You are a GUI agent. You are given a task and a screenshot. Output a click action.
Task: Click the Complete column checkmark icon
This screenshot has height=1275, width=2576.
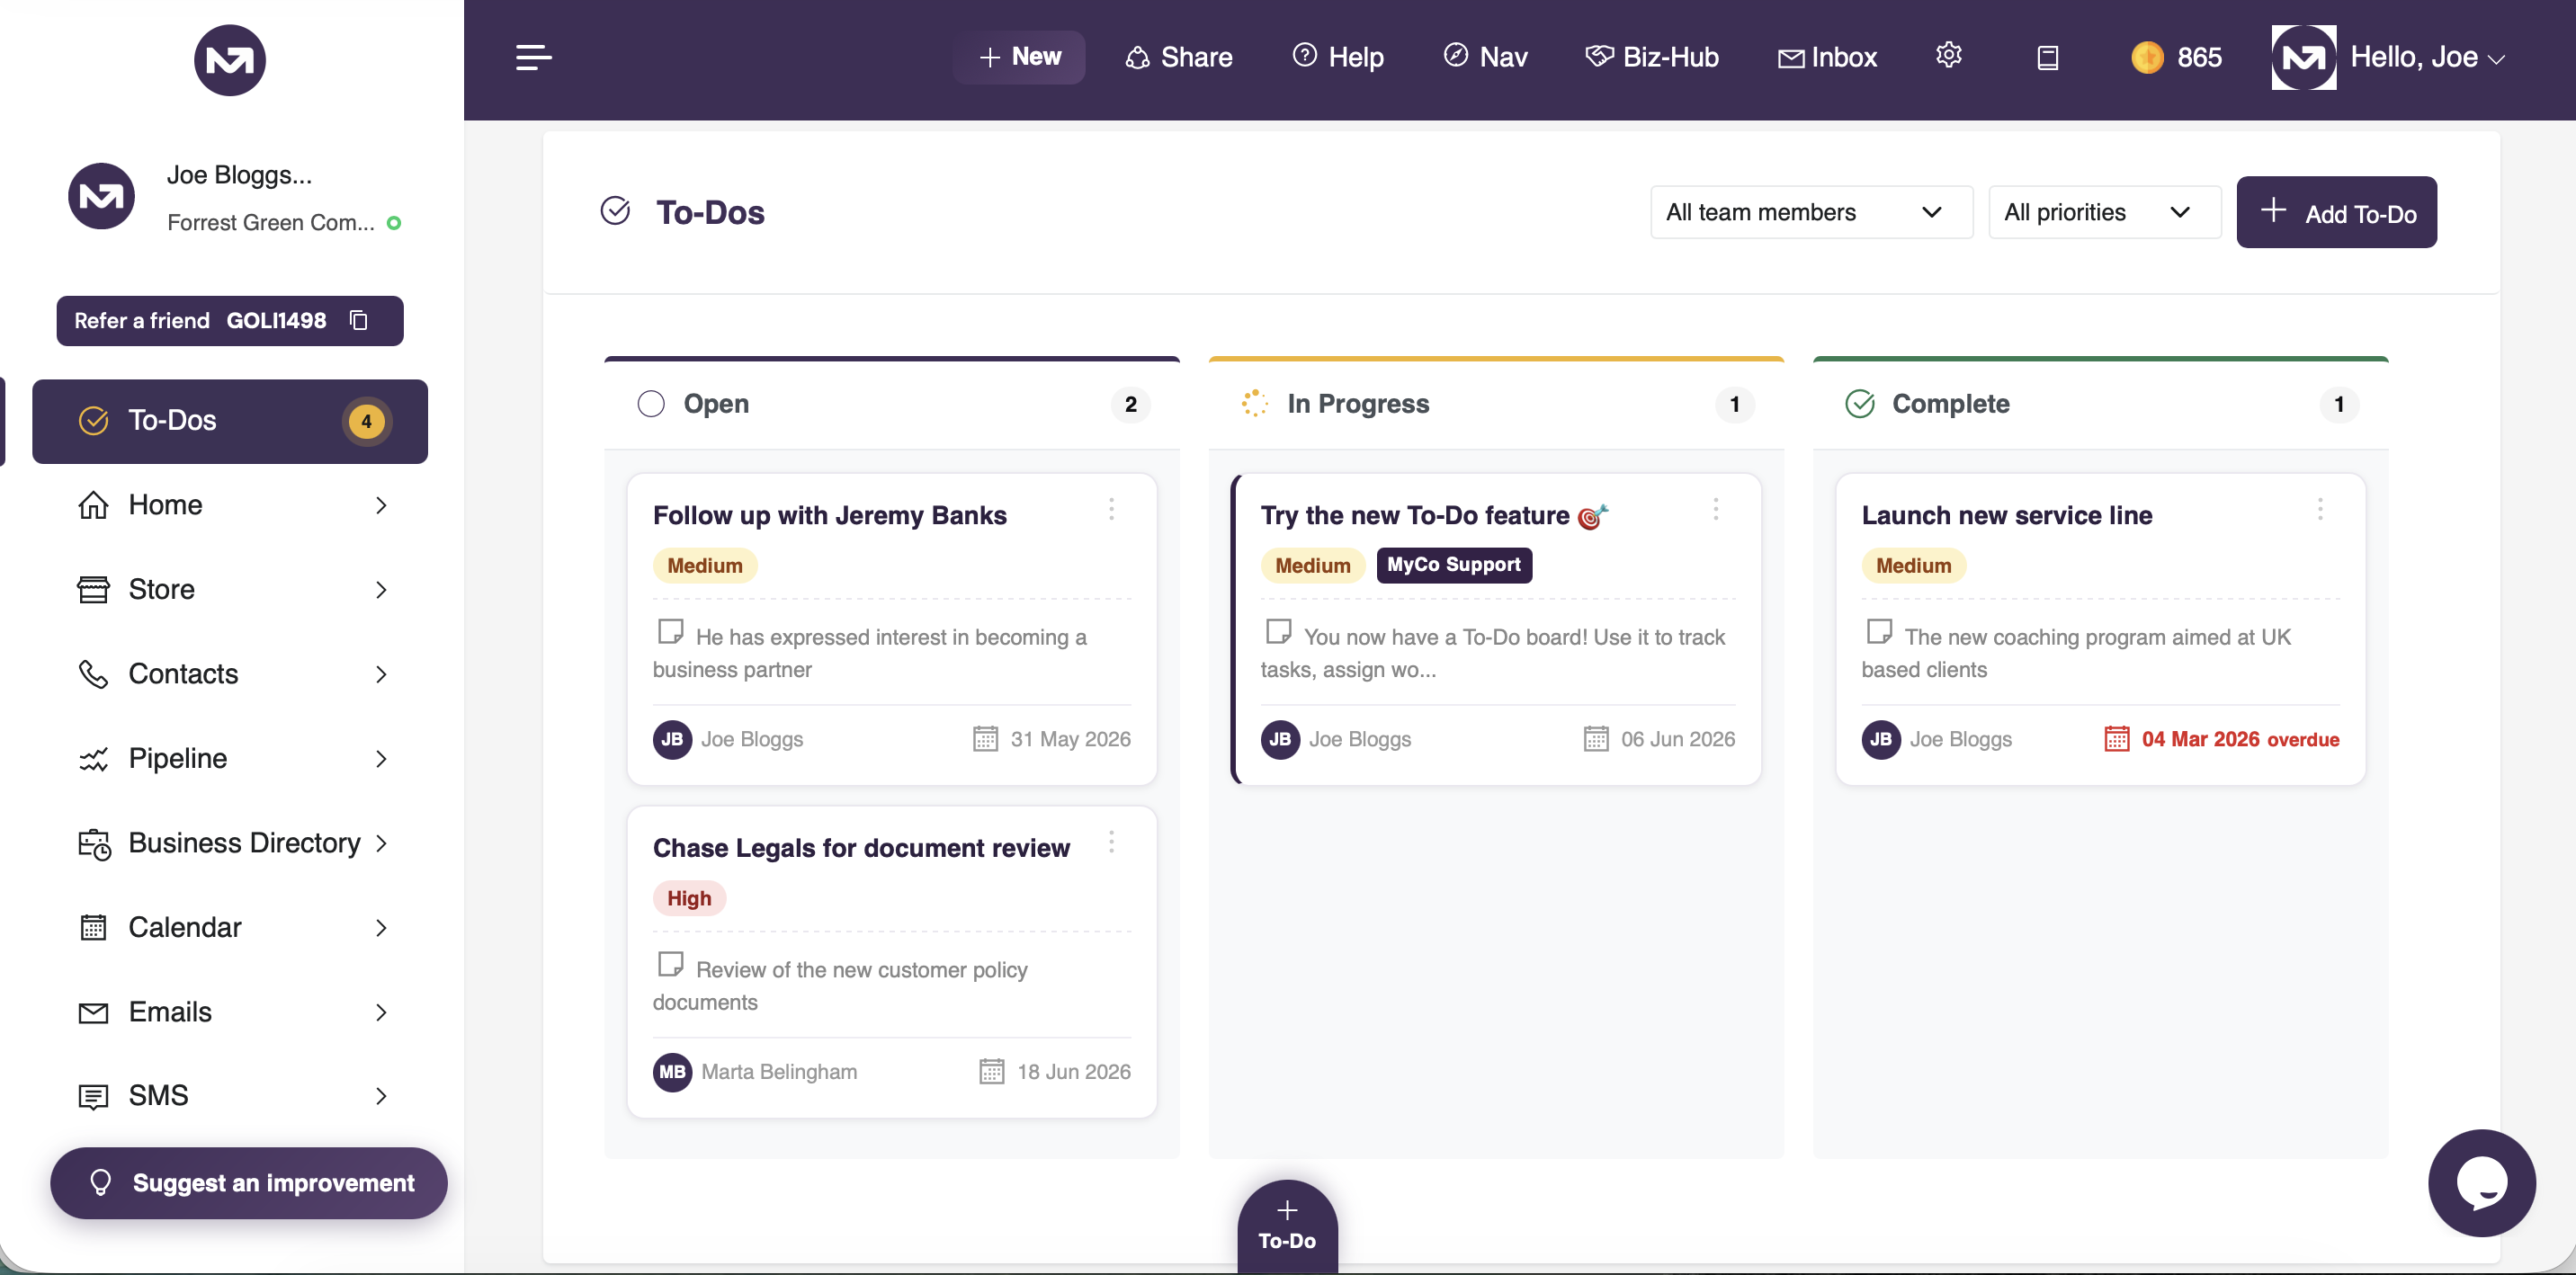1859,404
